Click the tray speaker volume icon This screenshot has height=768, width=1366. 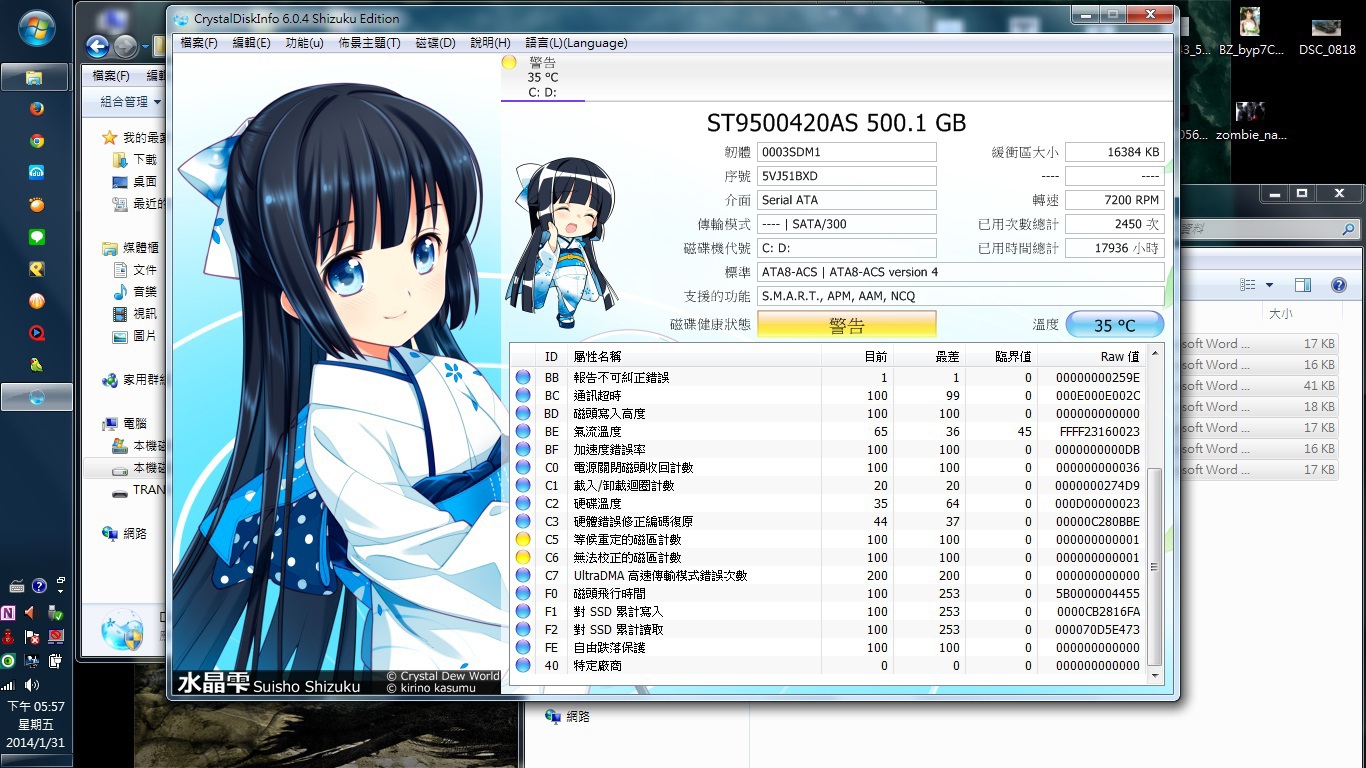coord(33,685)
